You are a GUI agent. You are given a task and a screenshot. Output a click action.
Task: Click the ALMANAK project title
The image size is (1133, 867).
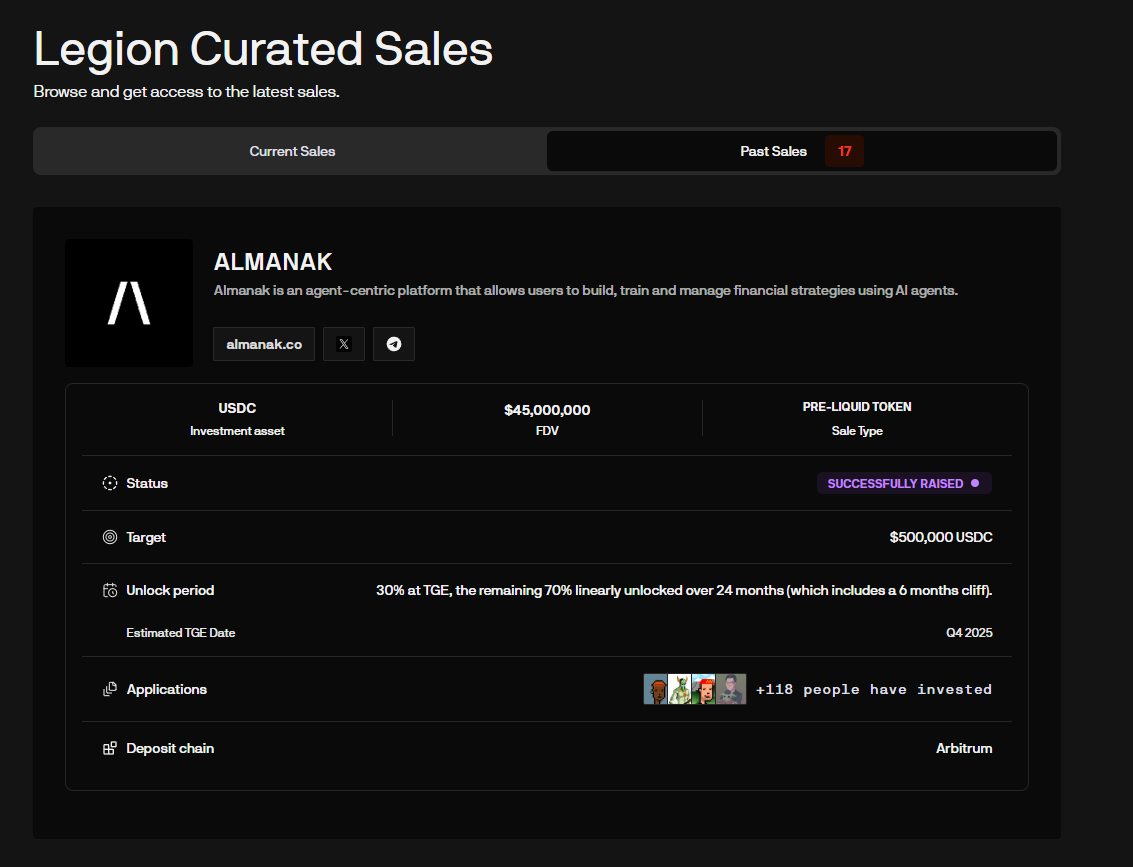point(273,262)
